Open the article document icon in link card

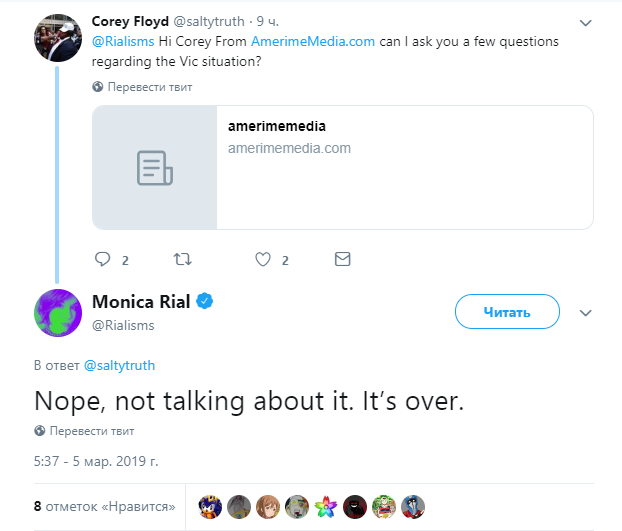pos(155,168)
